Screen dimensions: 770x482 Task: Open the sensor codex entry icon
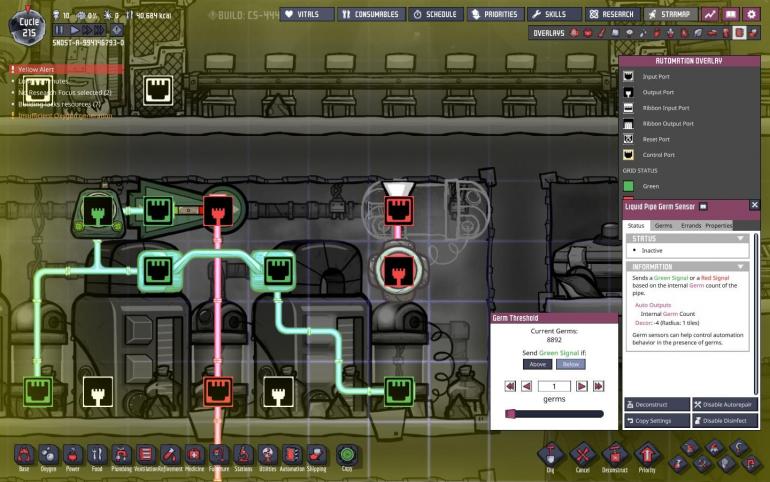[x=703, y=207]
